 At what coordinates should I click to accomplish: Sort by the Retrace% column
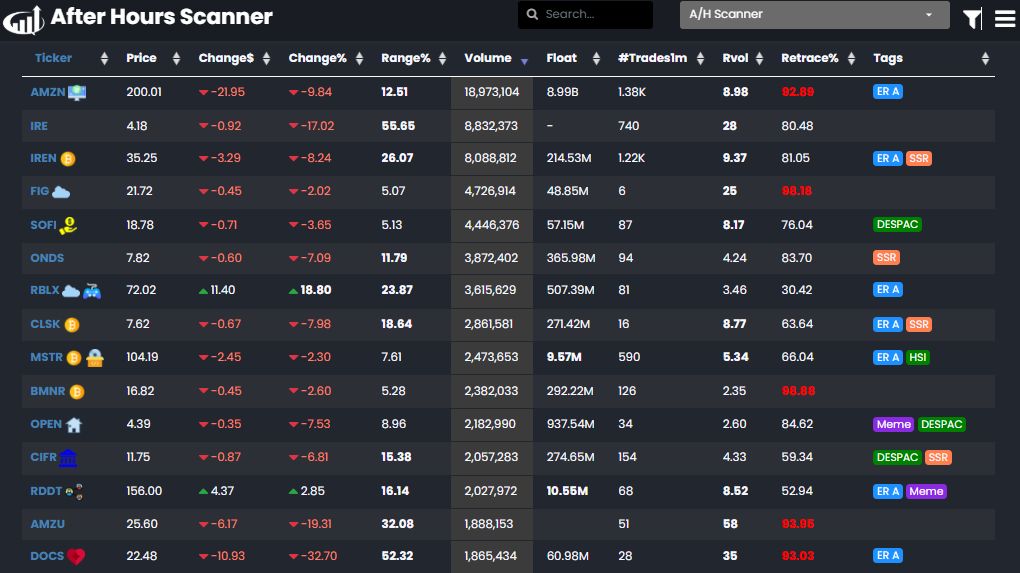coord(851,59)
